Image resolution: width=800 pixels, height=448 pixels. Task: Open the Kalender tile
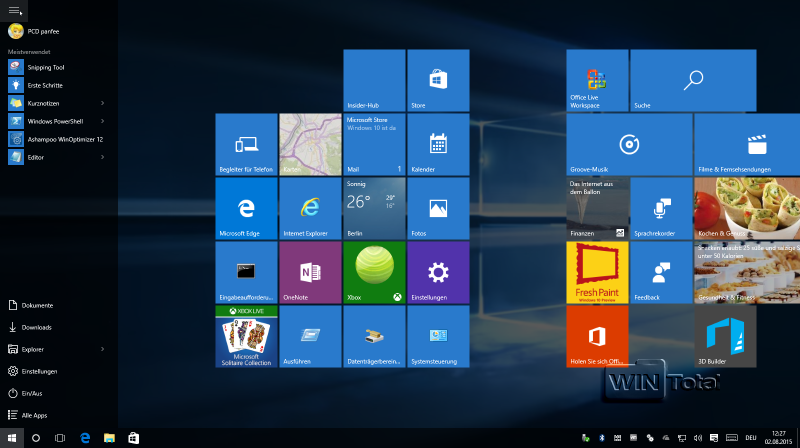(x=438, y=144)
